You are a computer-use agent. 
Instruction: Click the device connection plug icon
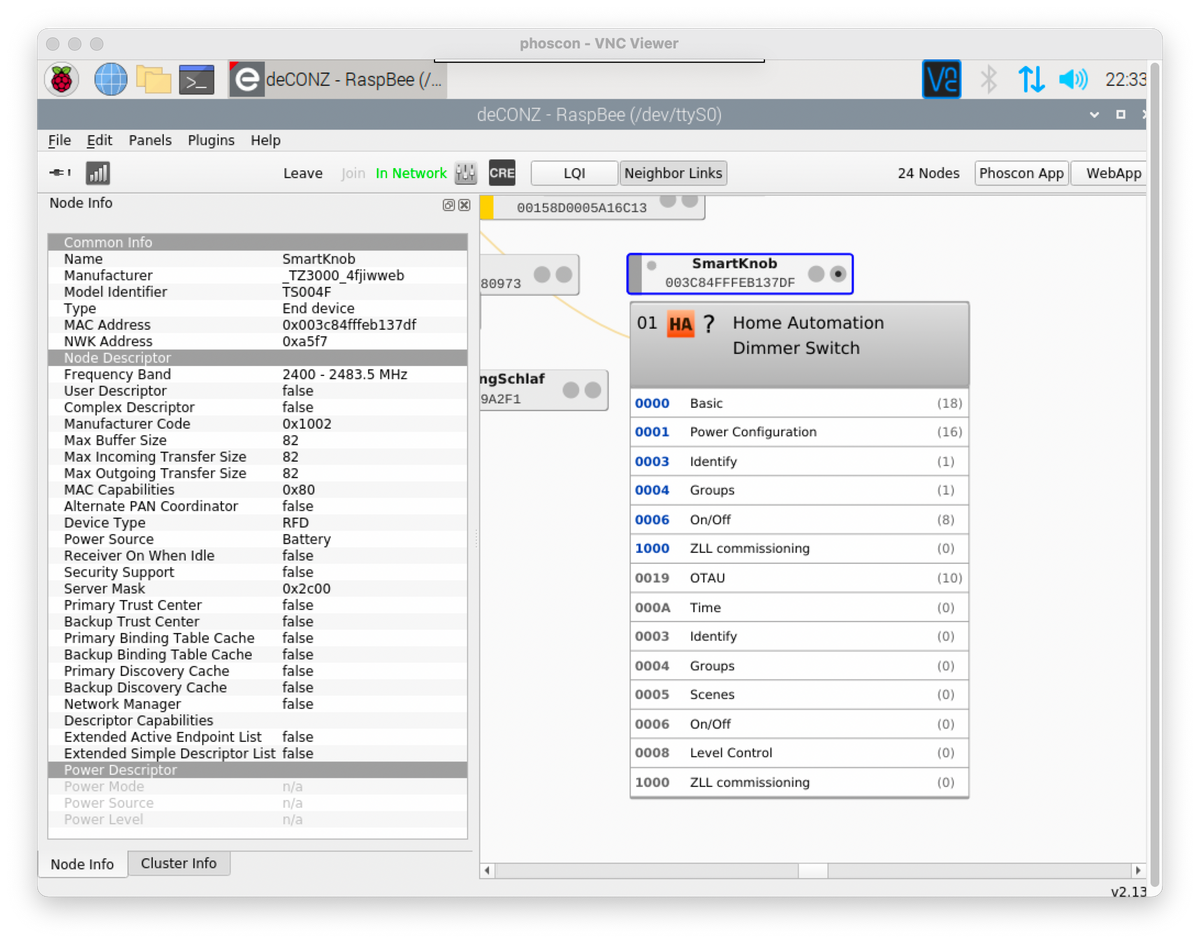click(60, 173)
